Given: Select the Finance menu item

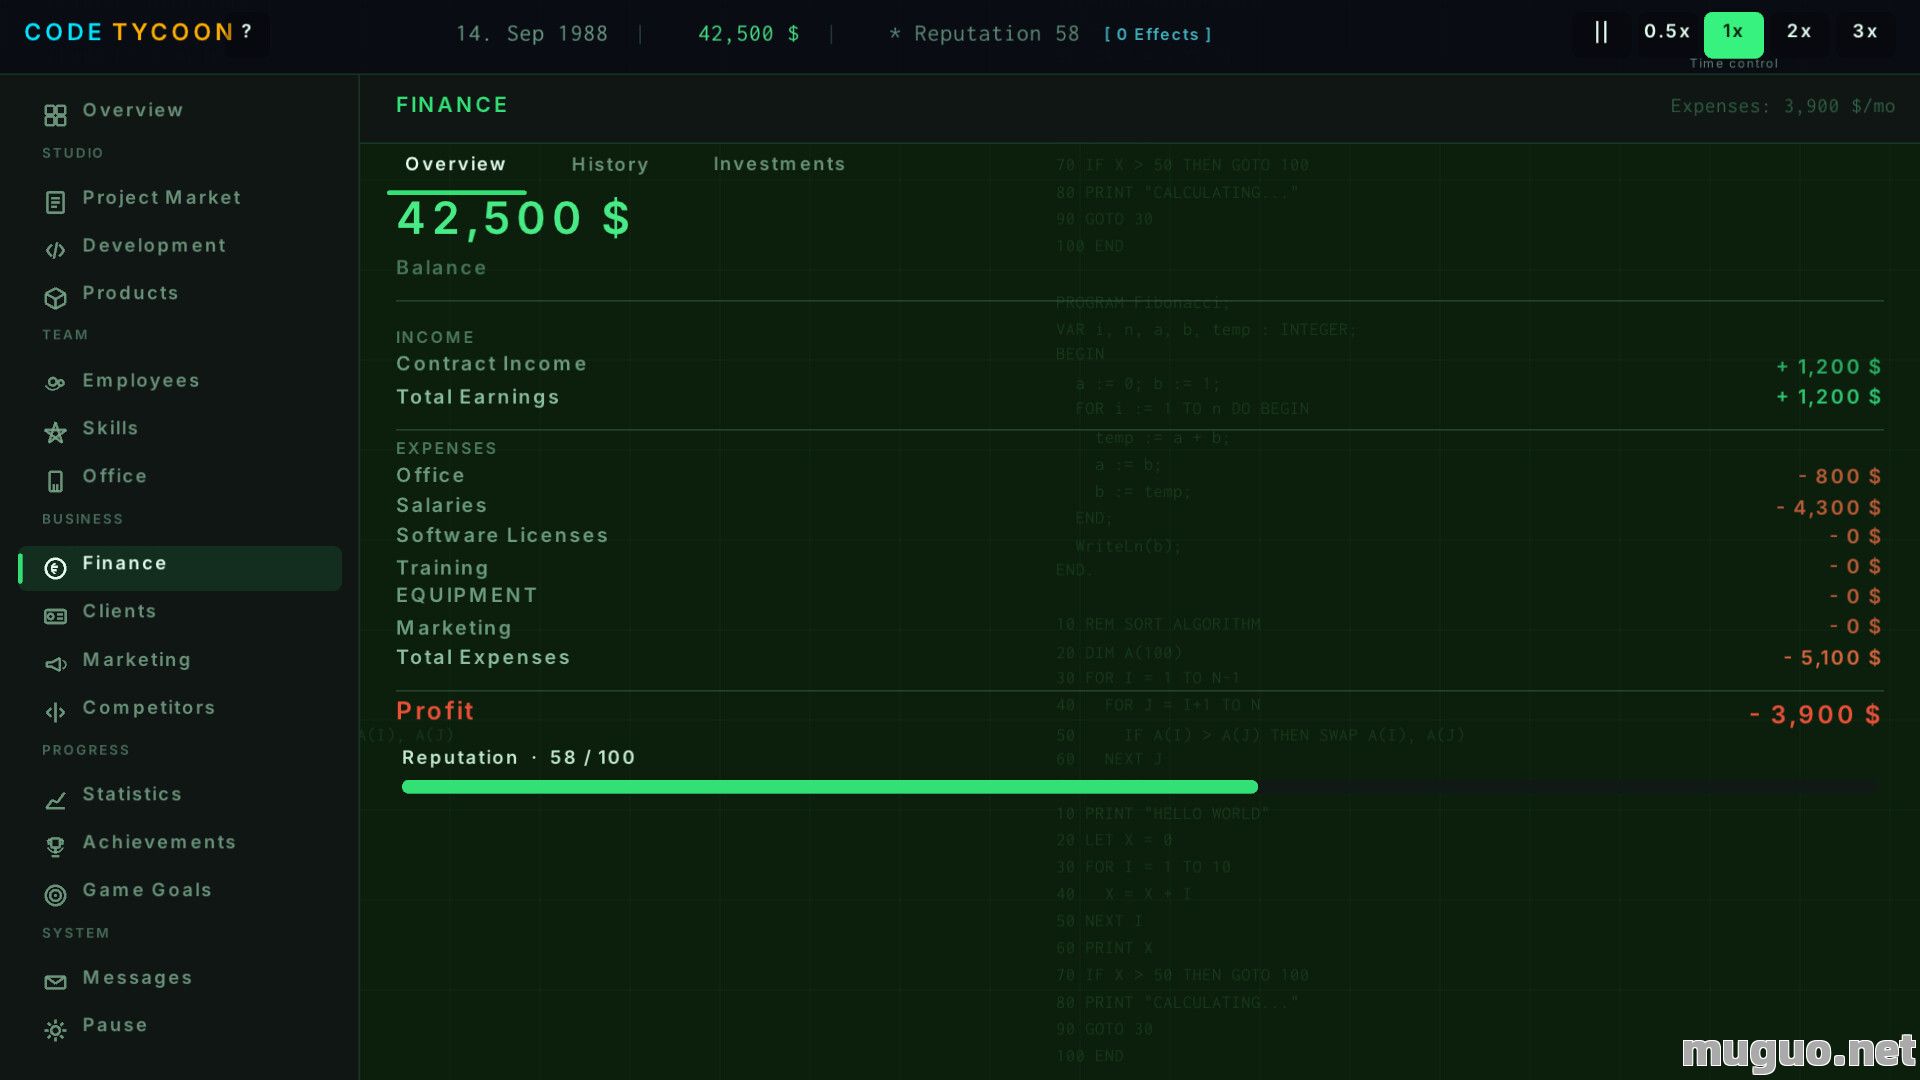Looking at the screenshot, I should (x=180, y=568).
